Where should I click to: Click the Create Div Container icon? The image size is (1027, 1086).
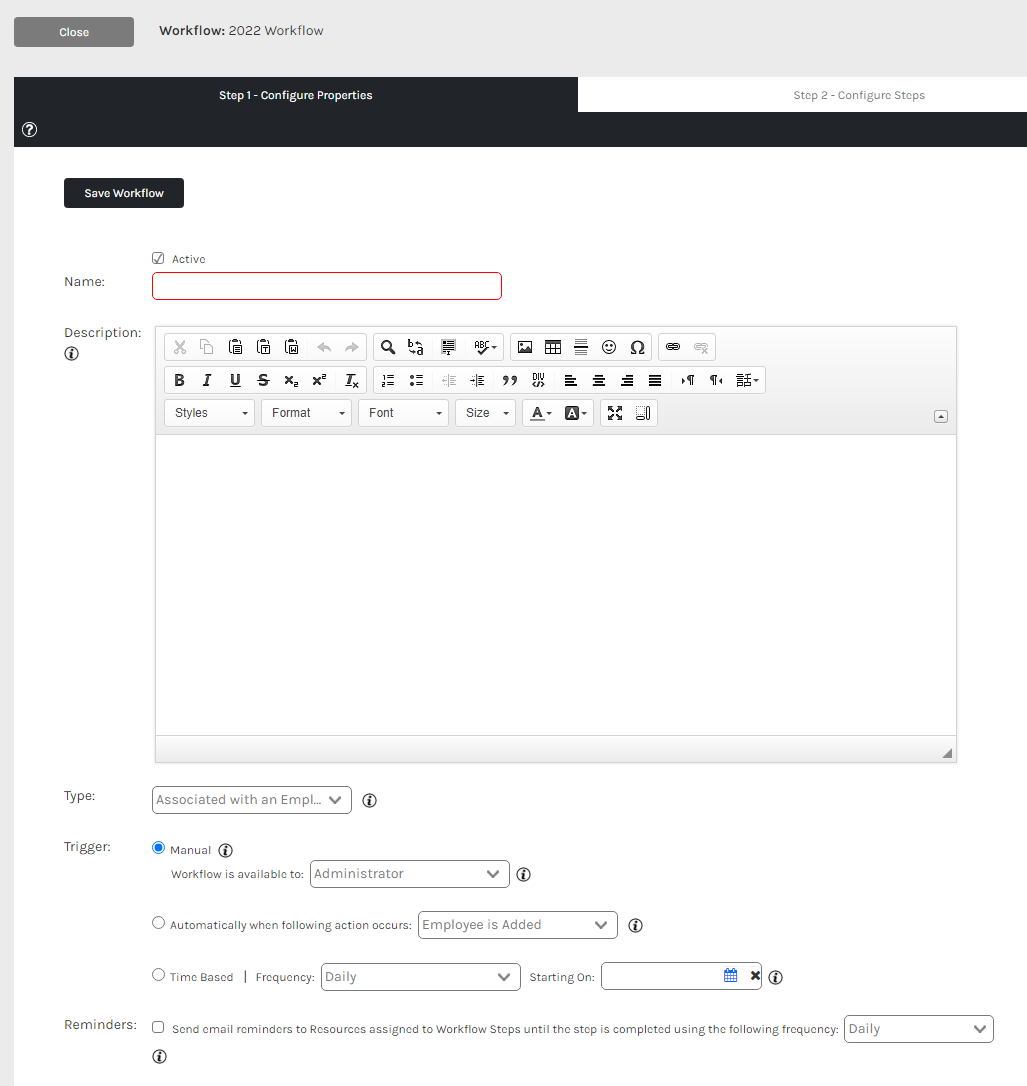coord(538,380)
